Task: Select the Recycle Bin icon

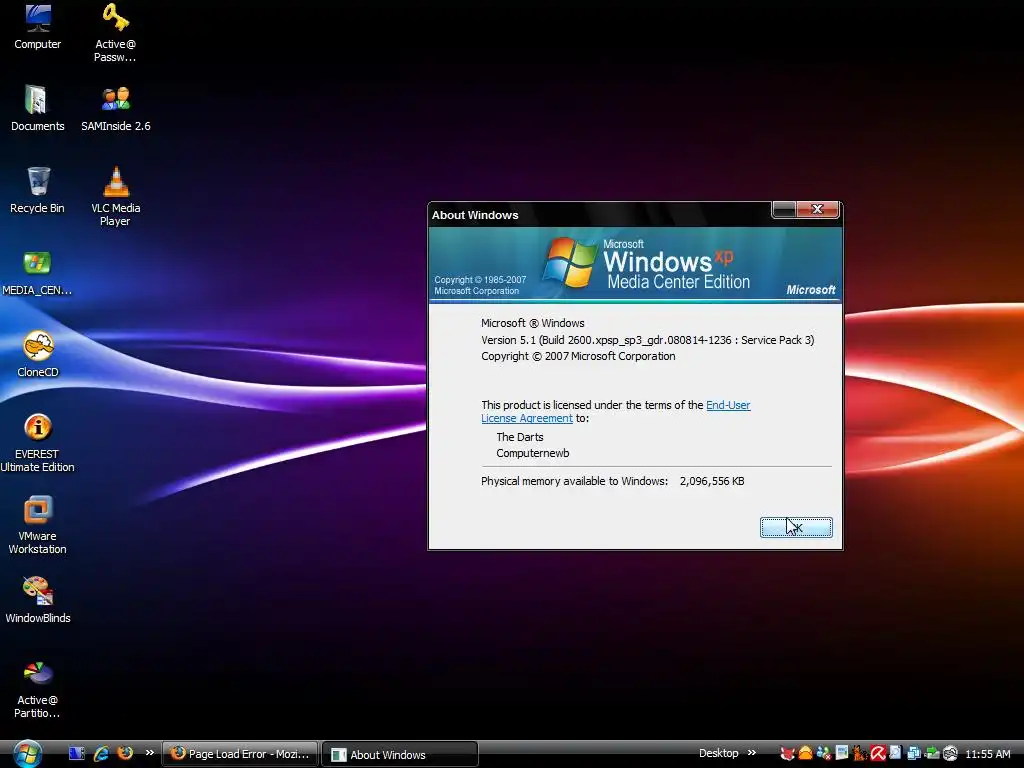Action: pyautogui.click(x=37, y=190)
